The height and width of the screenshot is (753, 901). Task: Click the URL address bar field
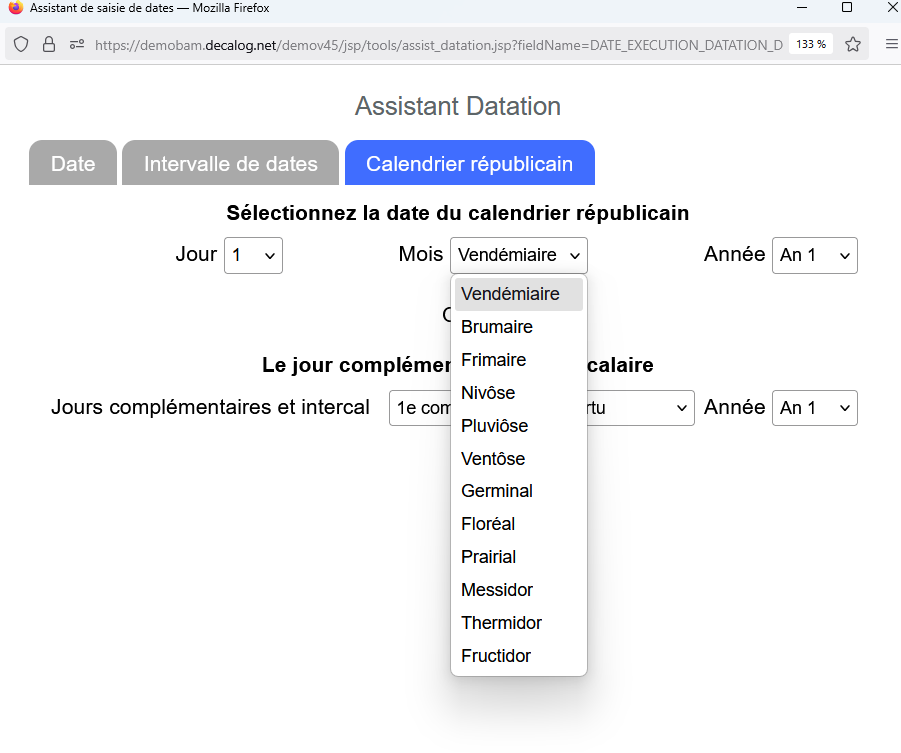point(438,44)
